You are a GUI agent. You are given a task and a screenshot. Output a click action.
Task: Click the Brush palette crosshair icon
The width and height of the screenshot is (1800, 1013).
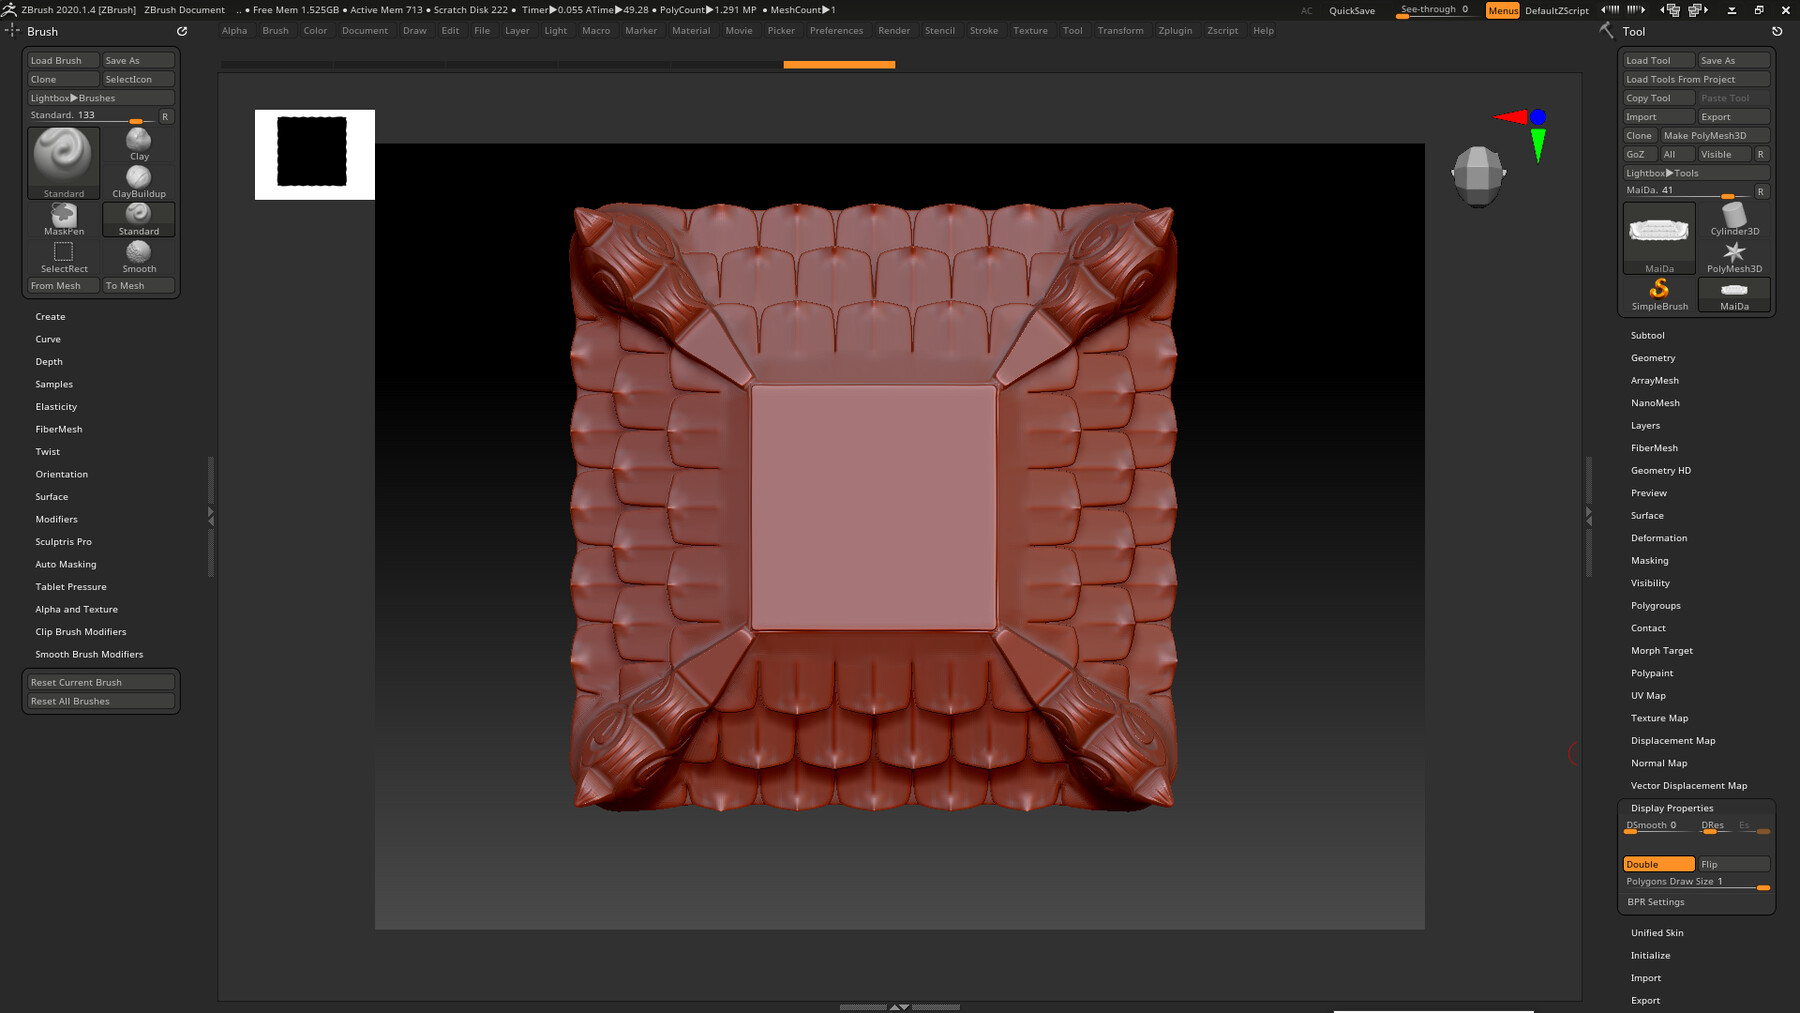pyautogui.click(x=11, y=31)
